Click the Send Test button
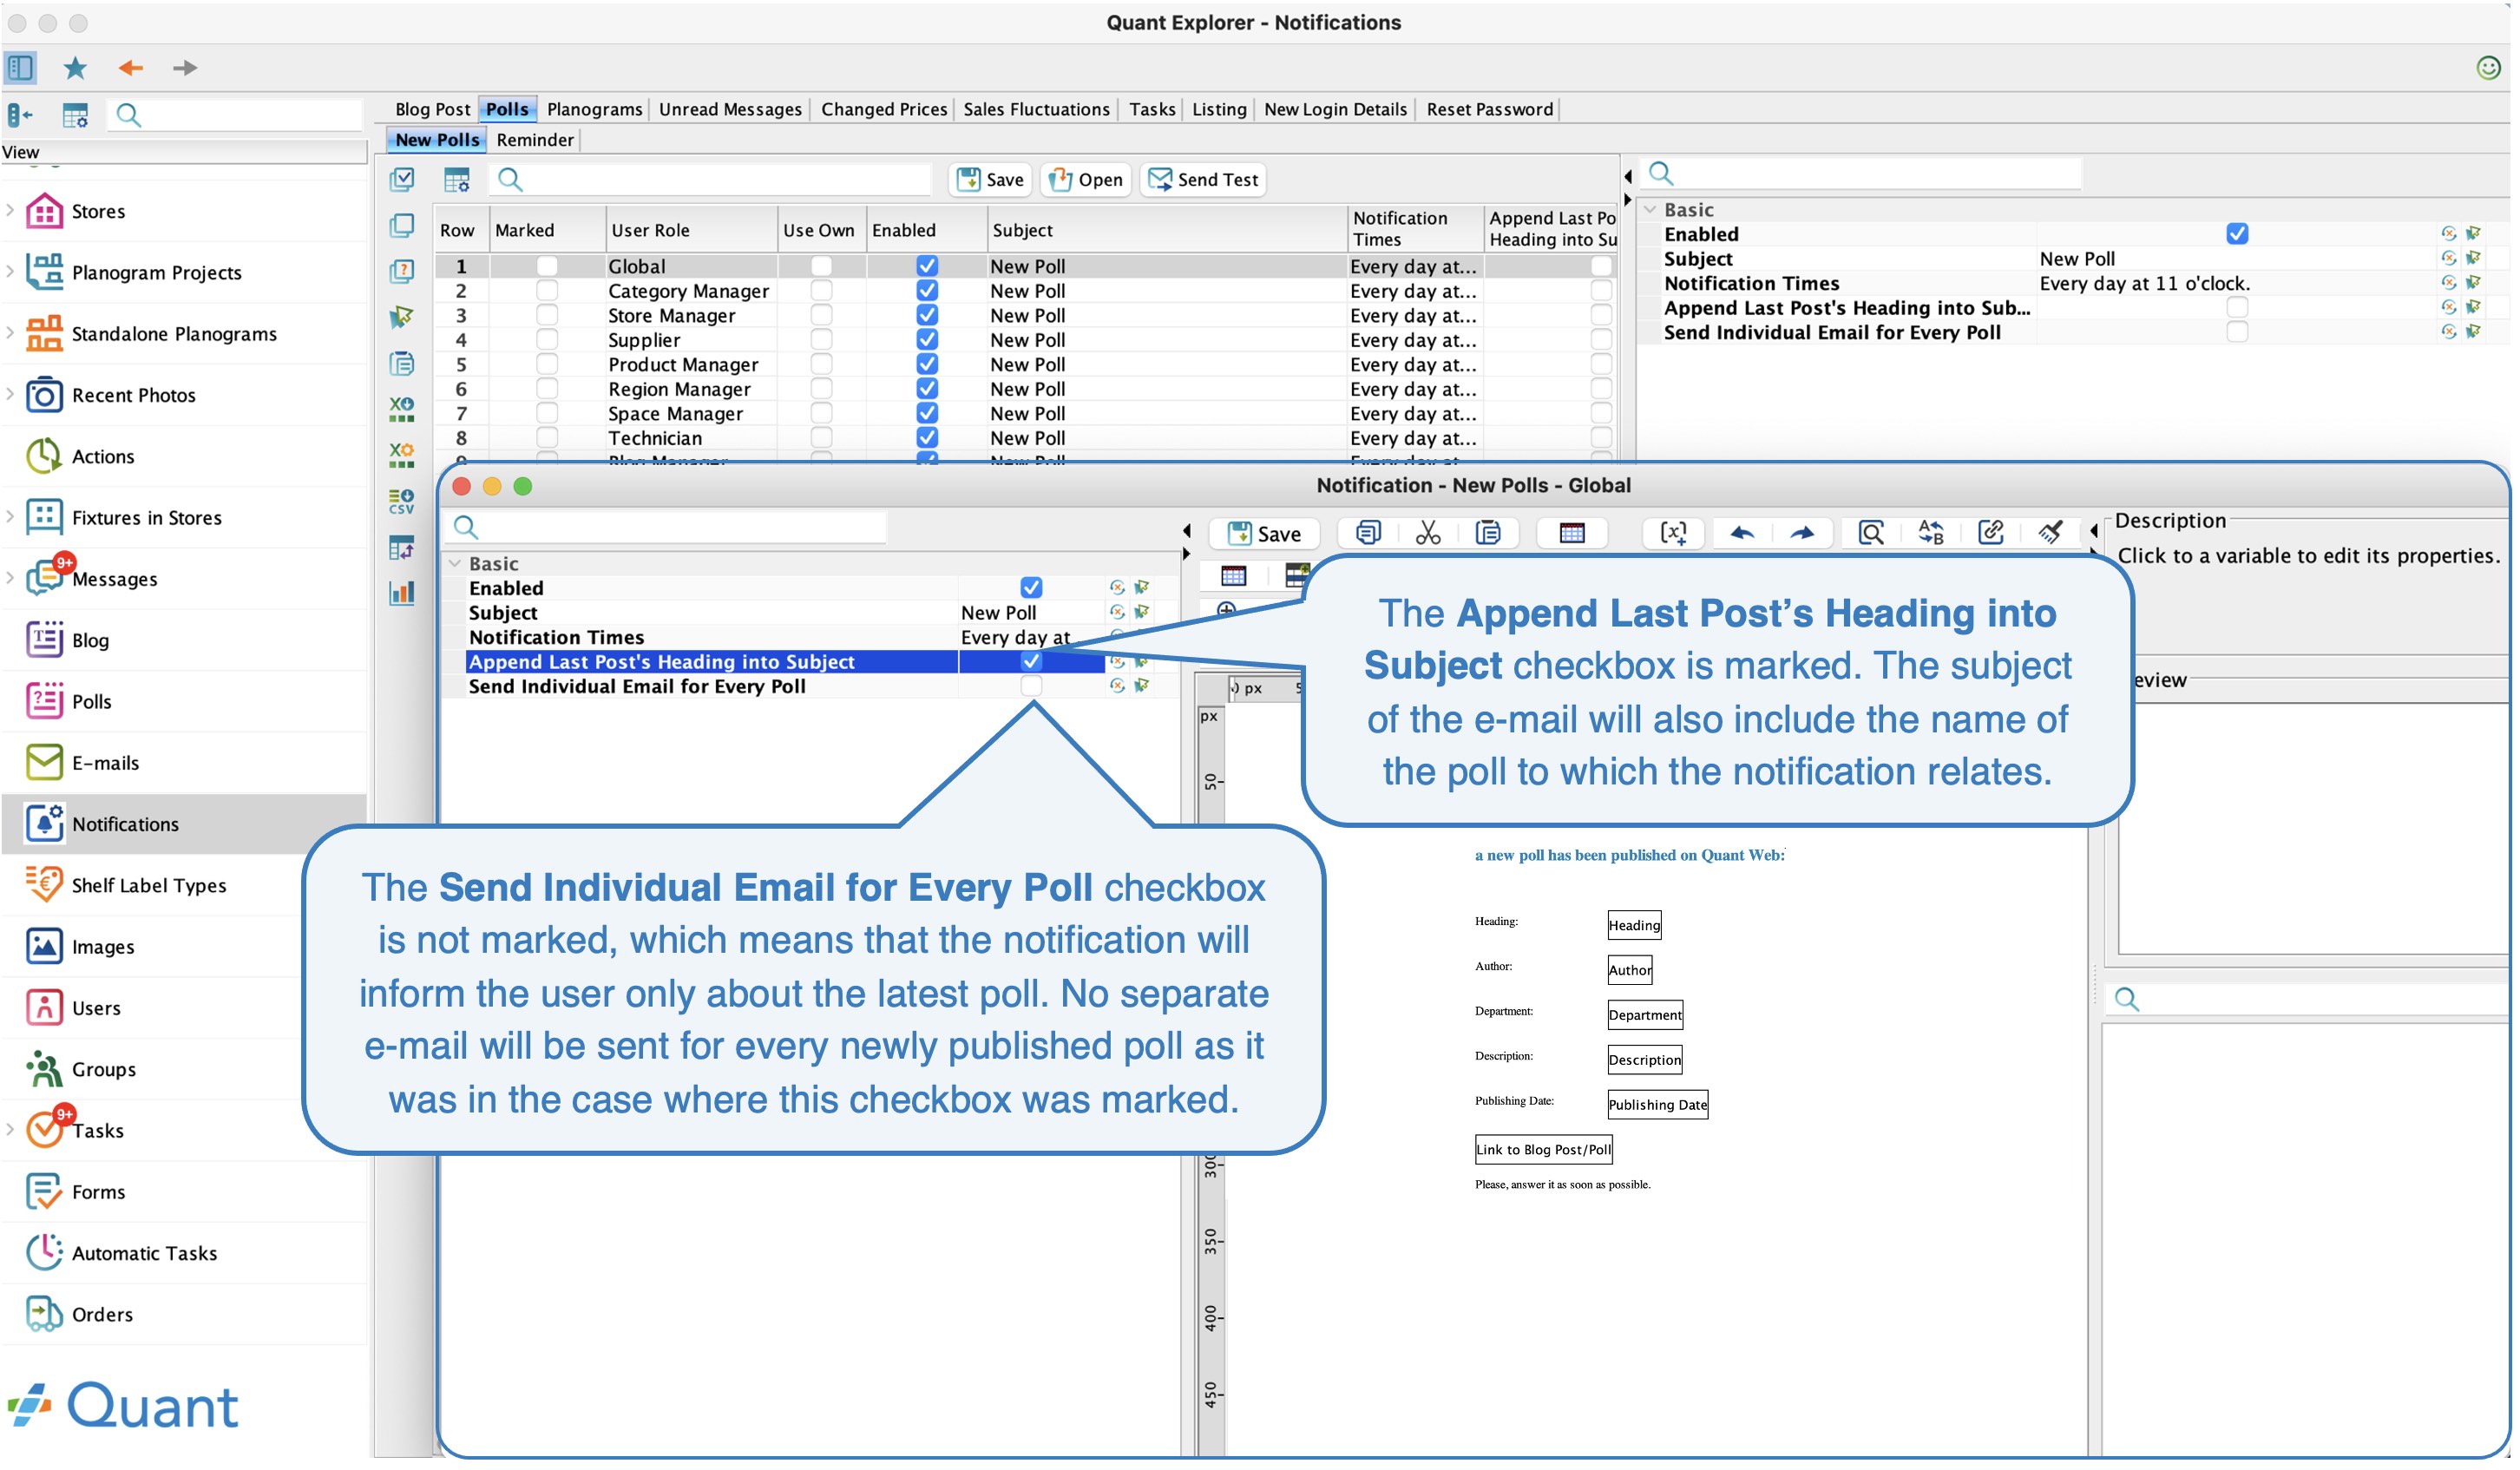The image size is (2520, 1470). (1203, 180)
